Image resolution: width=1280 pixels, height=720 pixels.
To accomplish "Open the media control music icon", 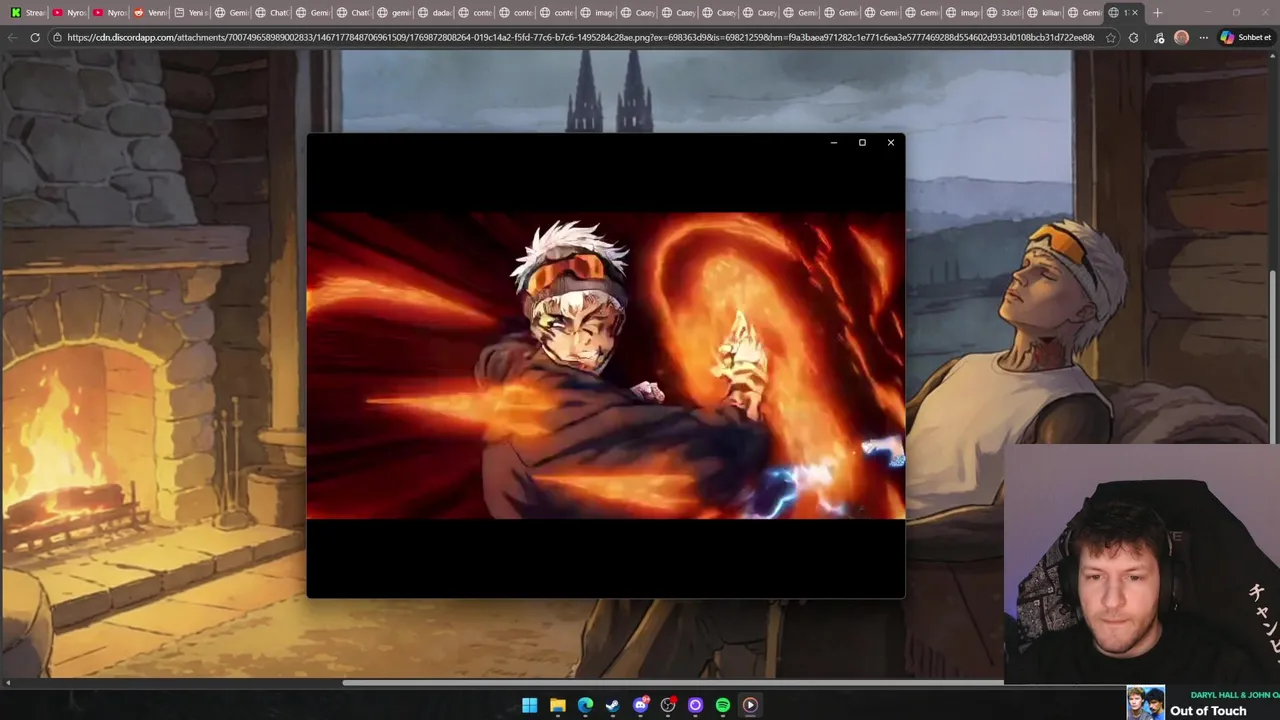I will click(x=1158, y=37).
